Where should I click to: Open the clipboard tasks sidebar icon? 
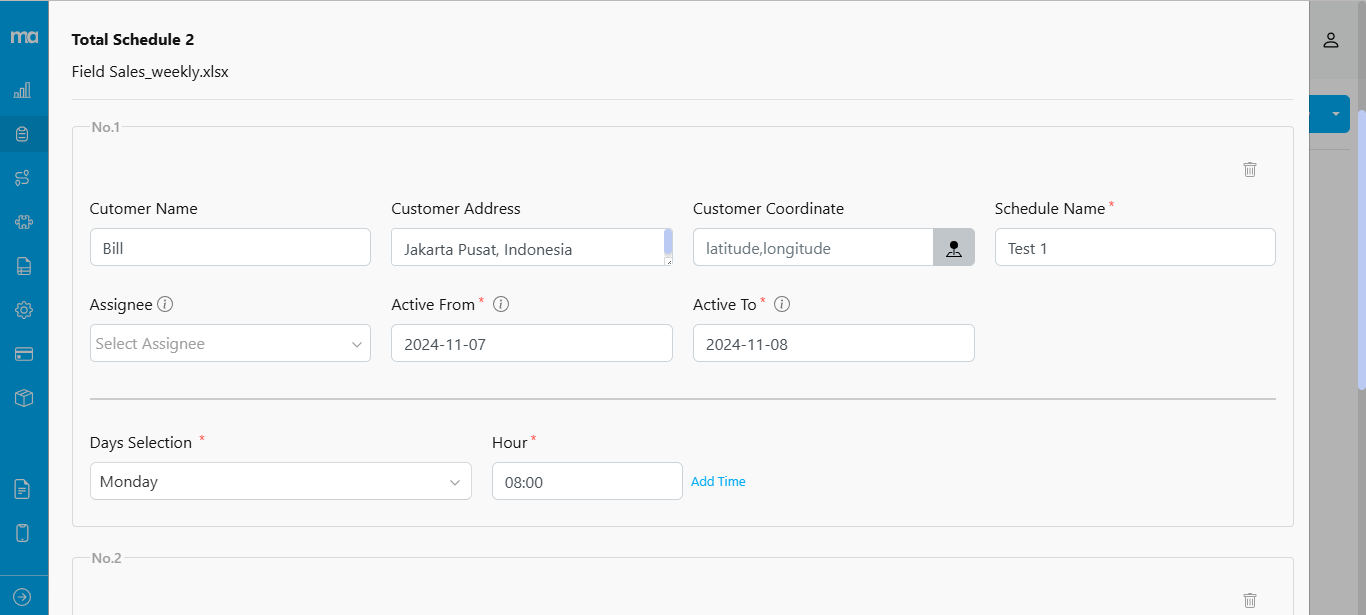pos(23,134)
